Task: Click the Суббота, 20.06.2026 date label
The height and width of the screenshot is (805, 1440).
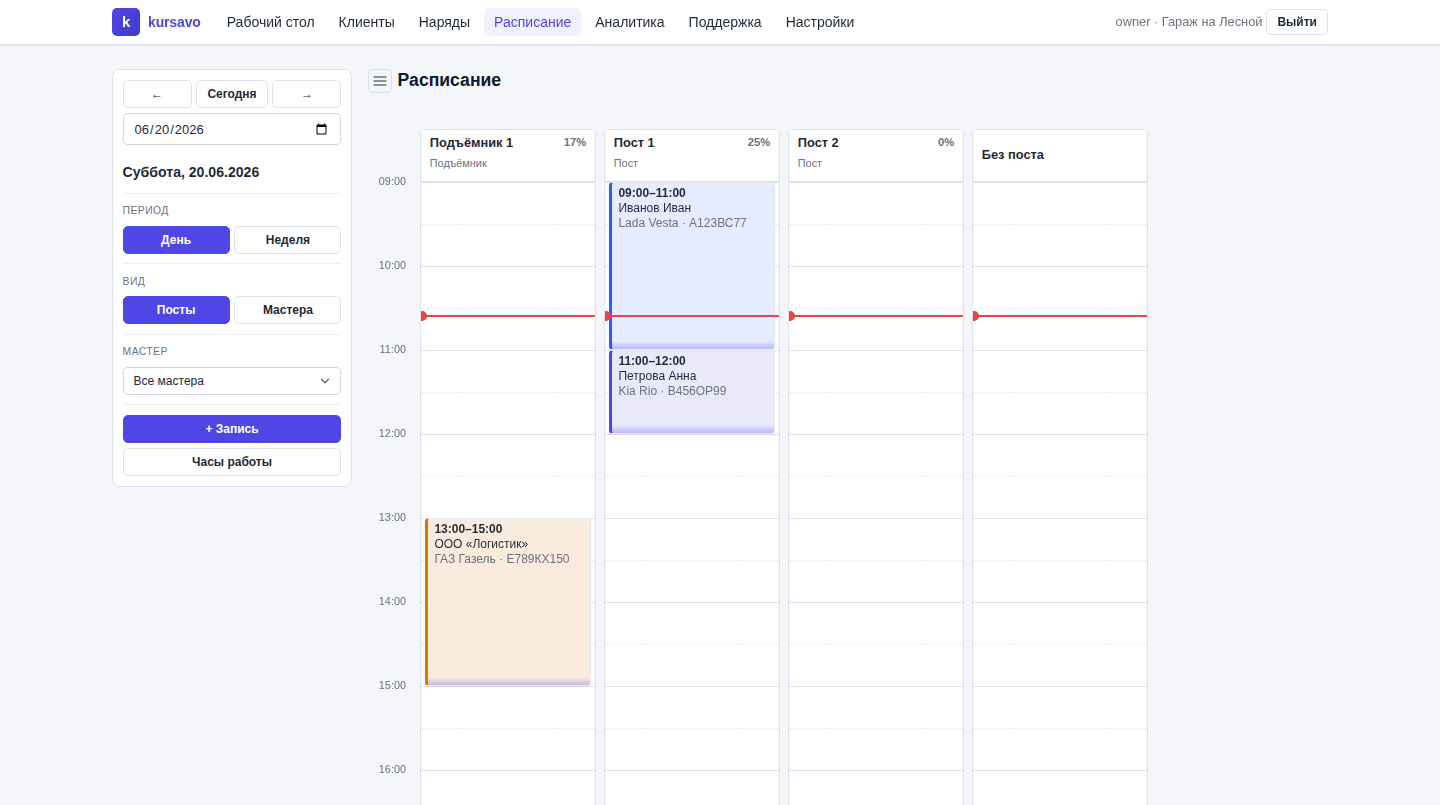Action: [x=191, y=172]
